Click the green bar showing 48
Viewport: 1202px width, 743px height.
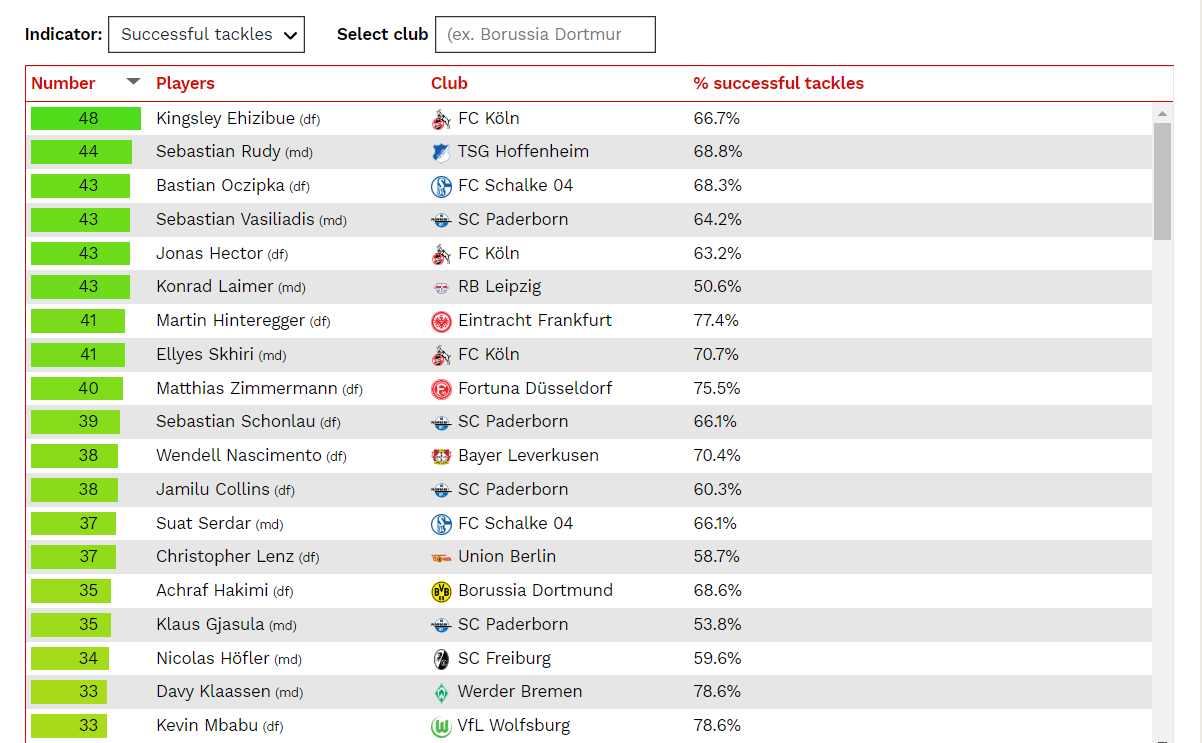[x=86, y=118]
